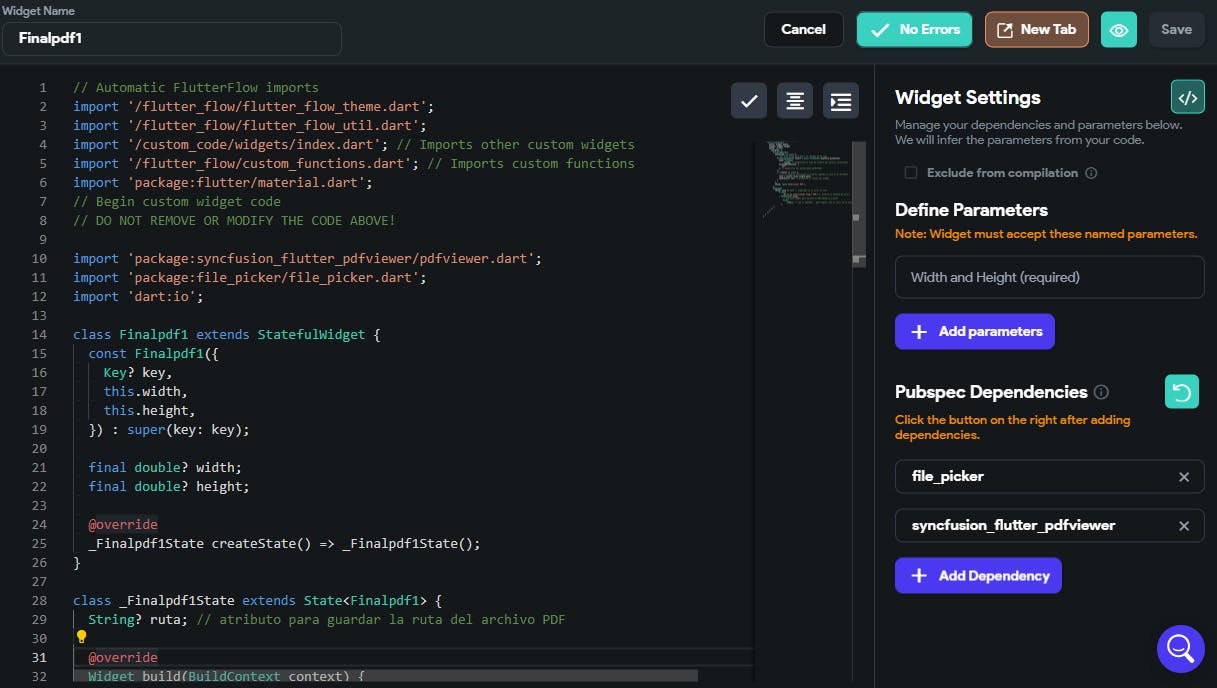Click the center-align format code icon
Viewport: 1217px width, 688px height.
click(x=795, y=101)
